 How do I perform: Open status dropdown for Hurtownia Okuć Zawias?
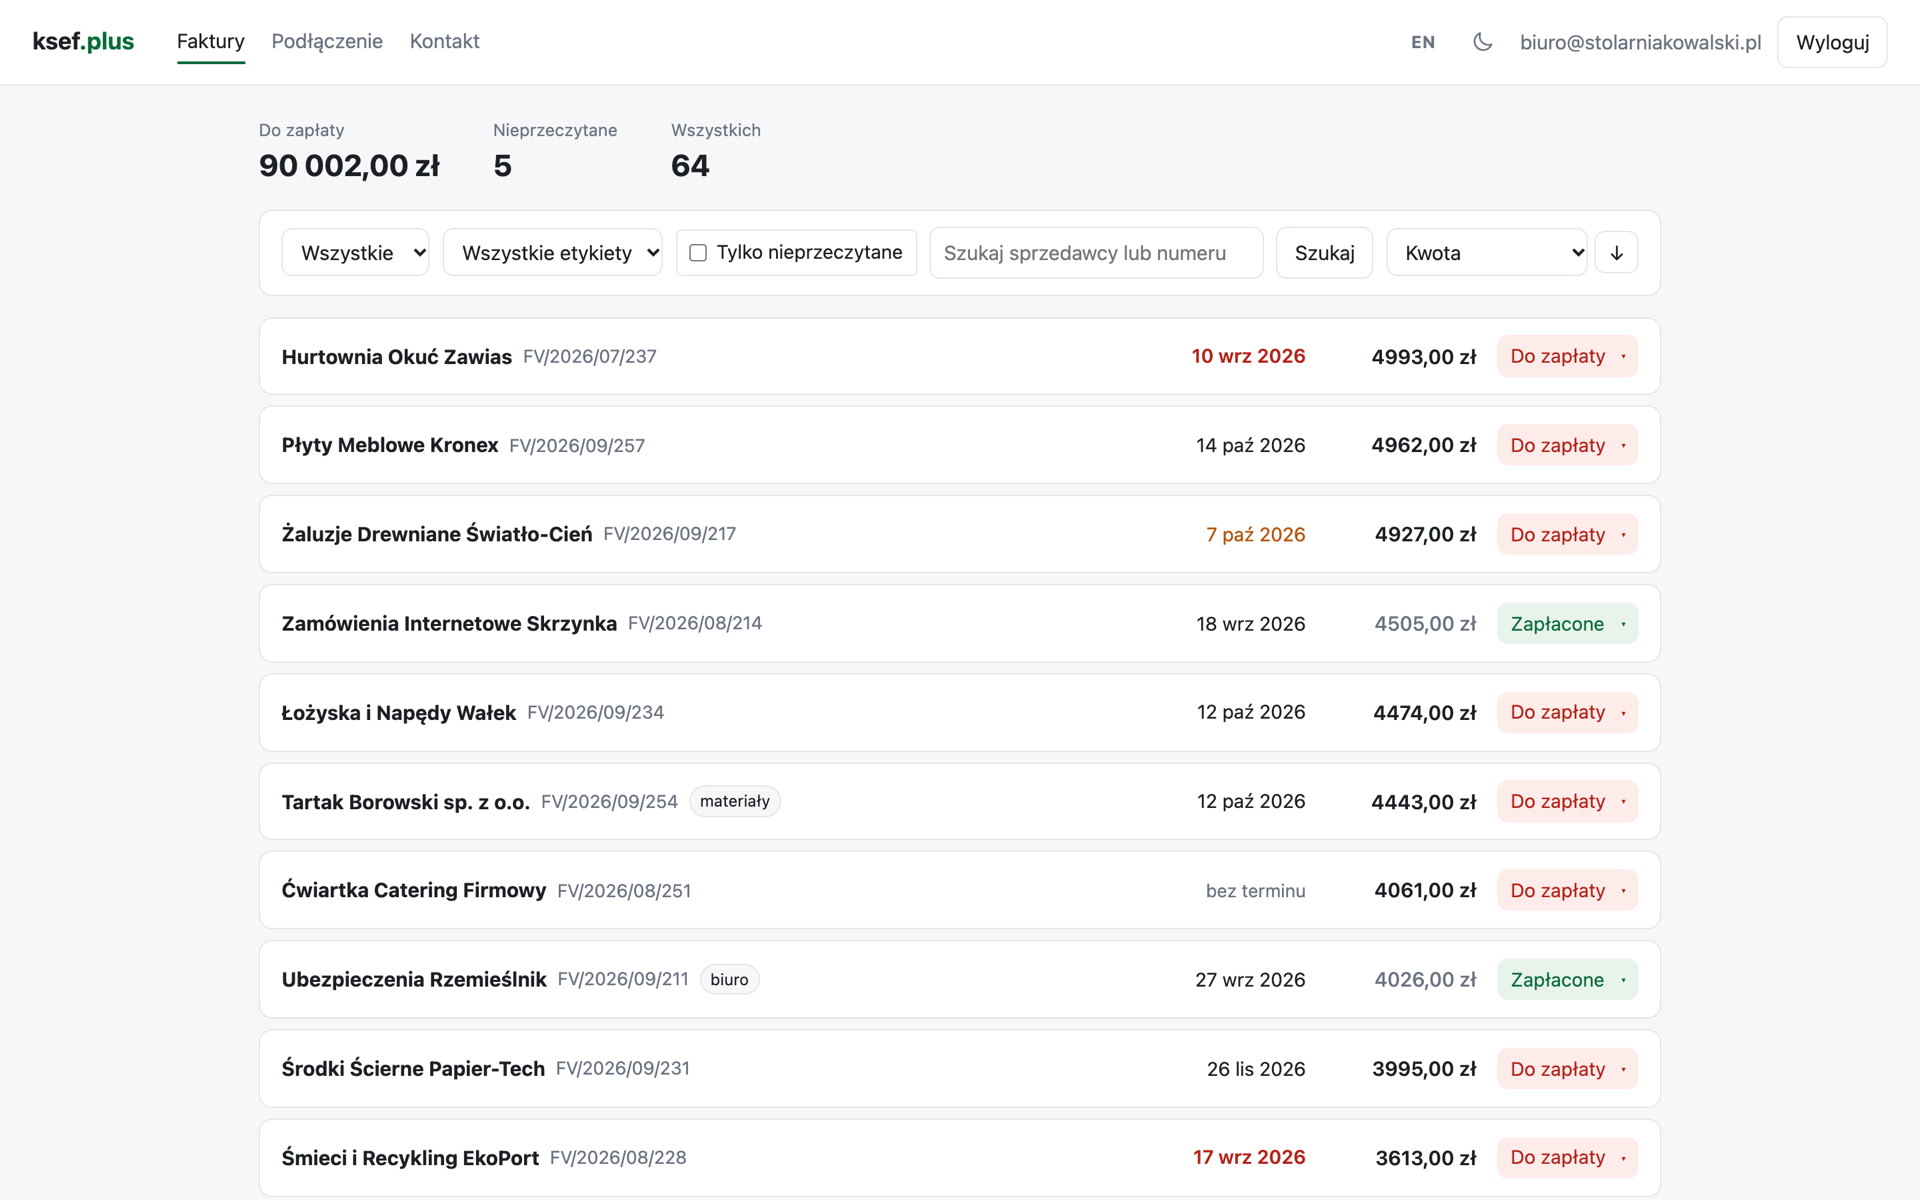point(1567,357)
